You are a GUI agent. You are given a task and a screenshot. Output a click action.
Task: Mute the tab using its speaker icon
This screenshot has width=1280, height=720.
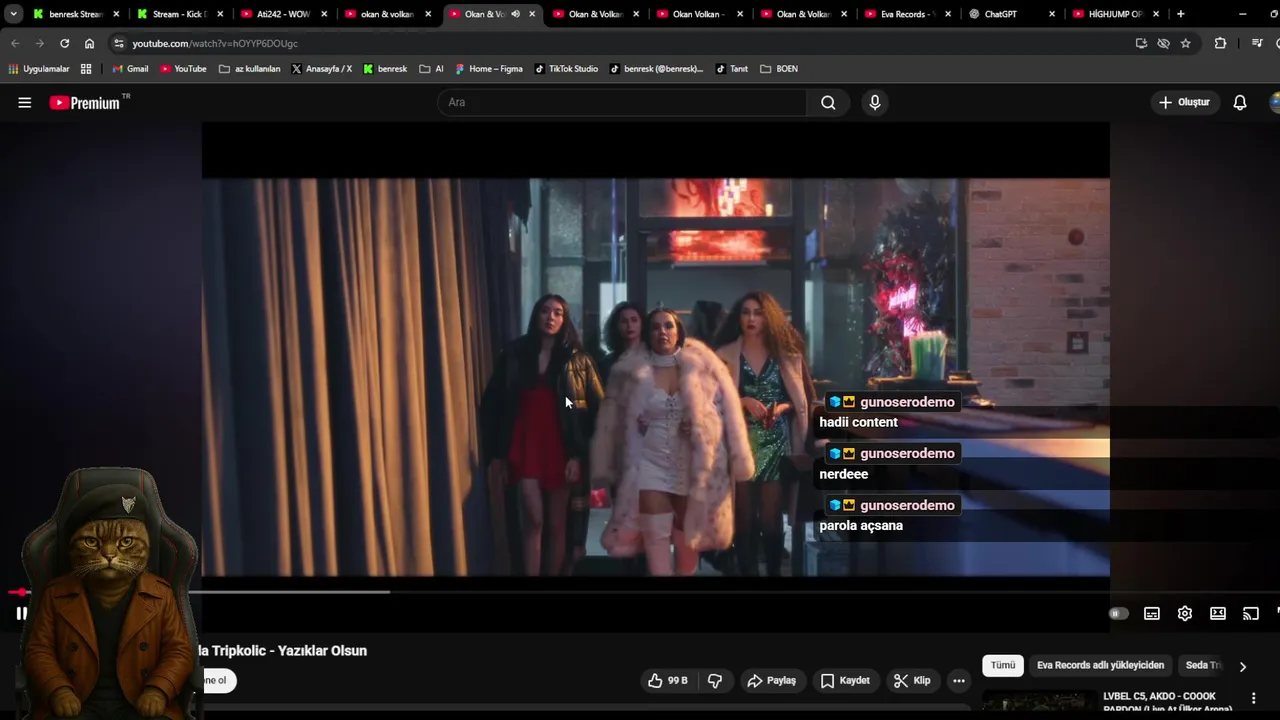pos(515,14)
